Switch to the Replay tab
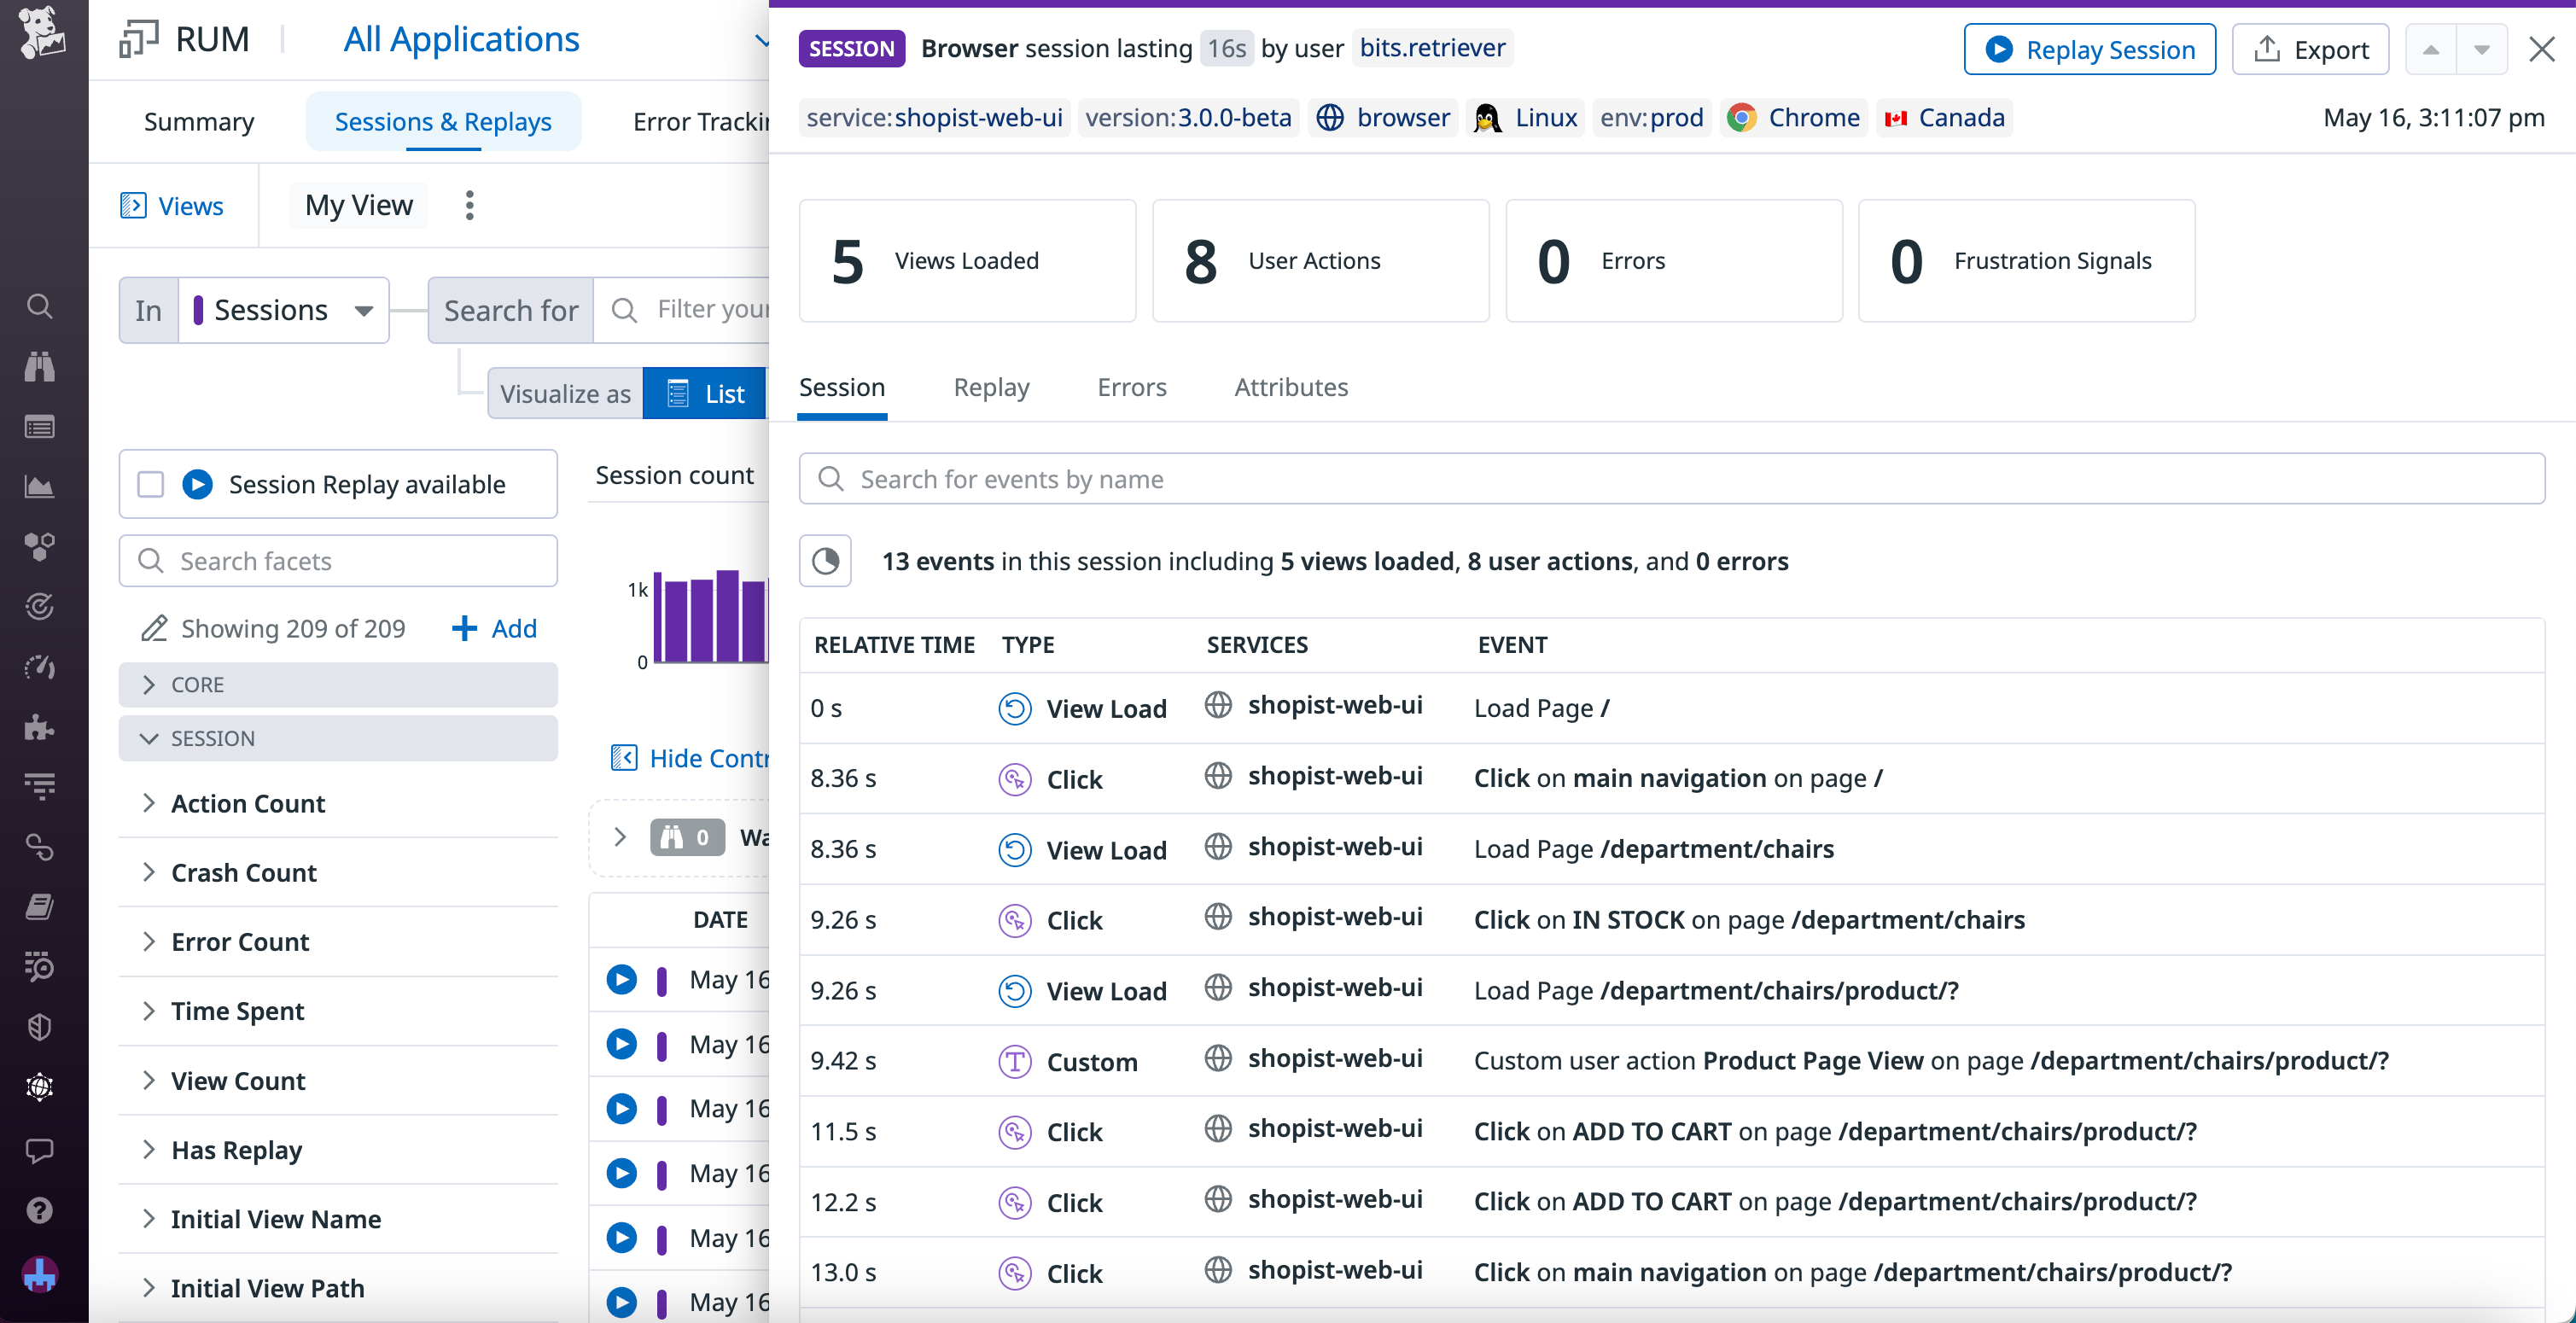This screenshot has width=2576, height=1323. point(991,388)
